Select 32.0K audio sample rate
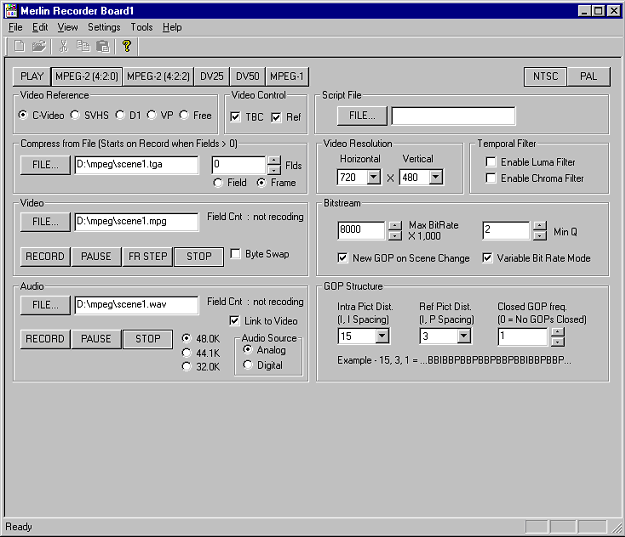 point(201,367)
